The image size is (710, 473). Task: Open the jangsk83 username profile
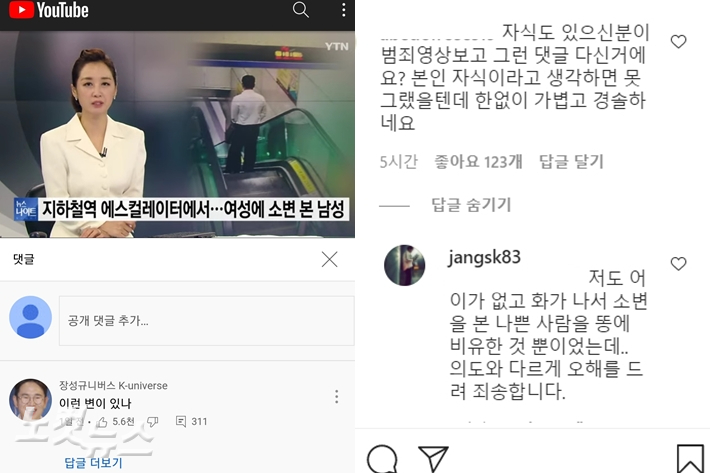(484, 258)
